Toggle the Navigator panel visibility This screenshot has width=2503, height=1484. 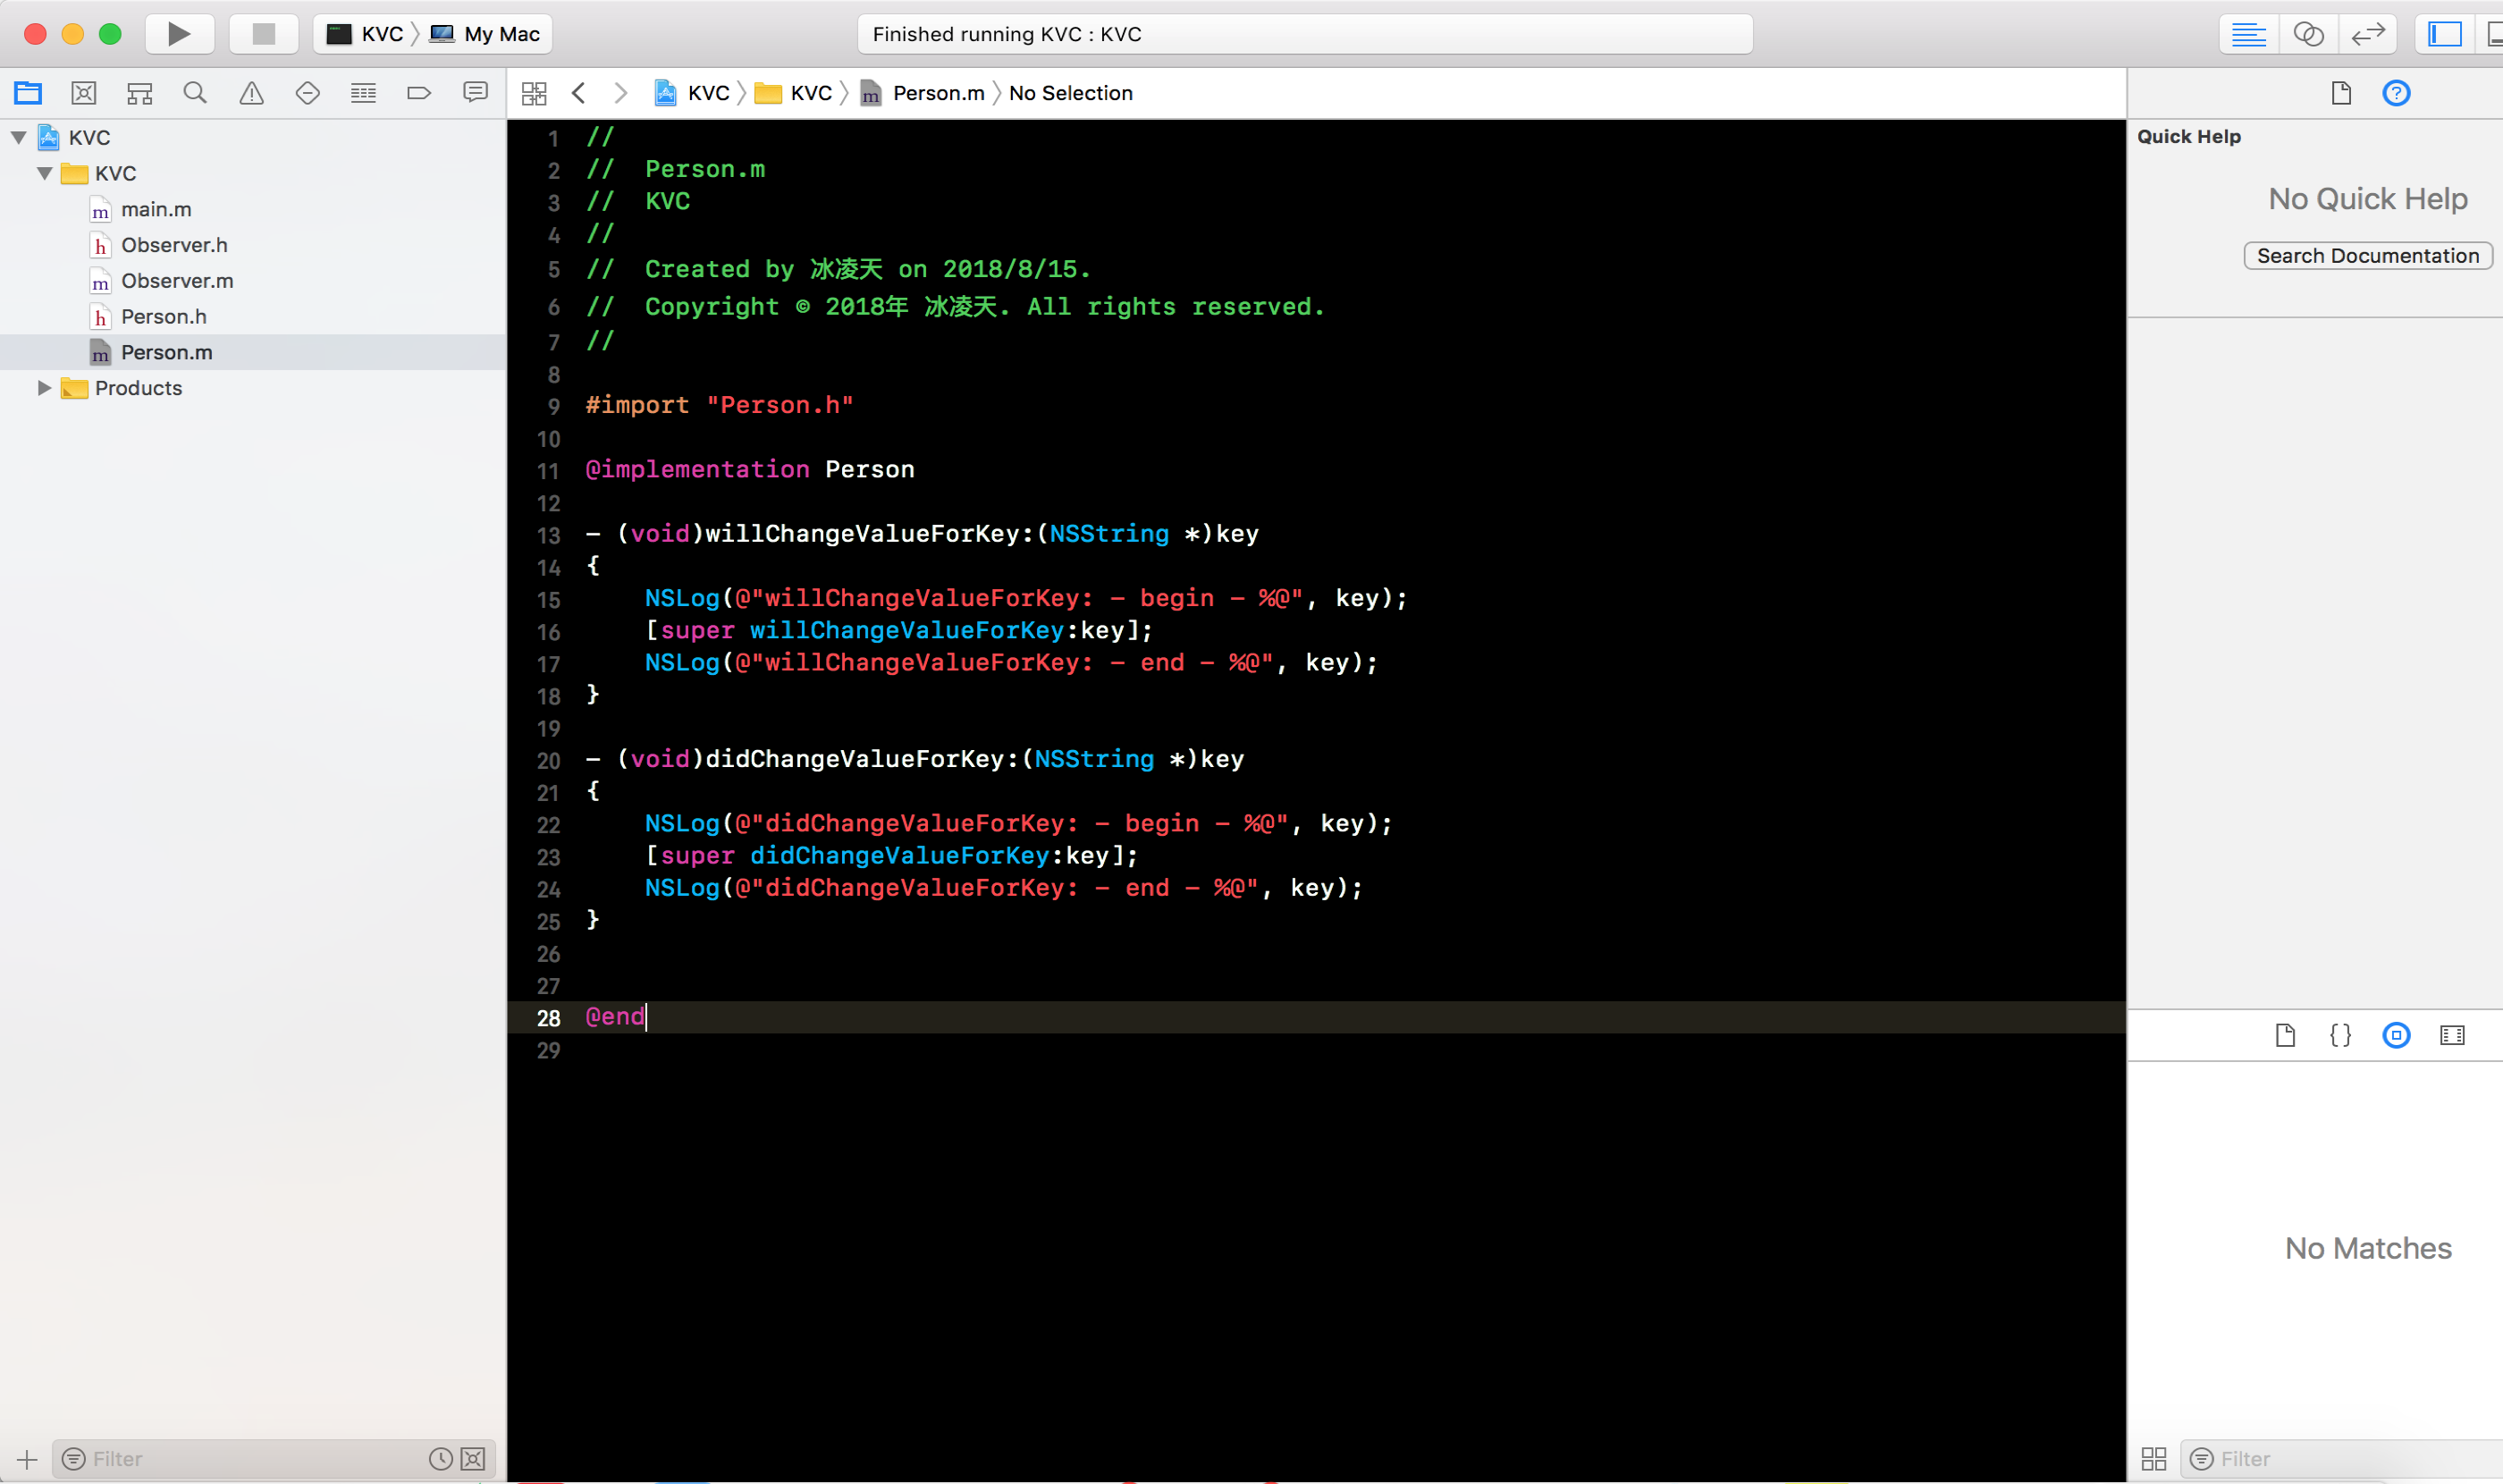[2444, 34]
